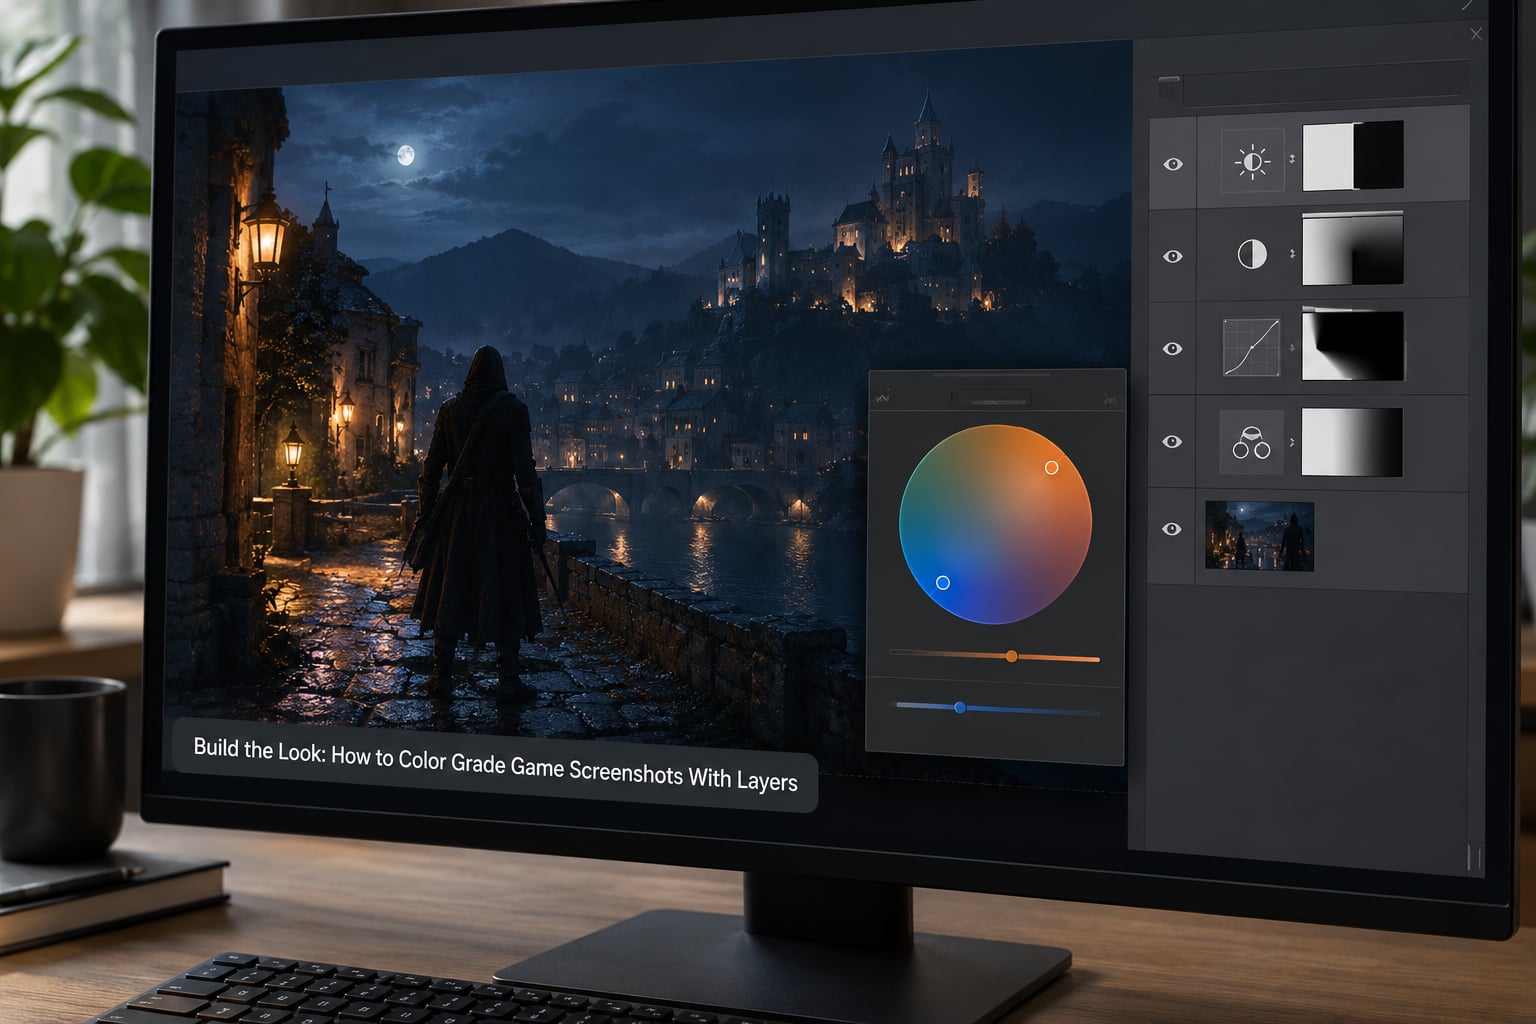Hide the Brightness adjustment layer
The height and width of the screenshot is (1024, 1536).
click(x=1173, y=164)
